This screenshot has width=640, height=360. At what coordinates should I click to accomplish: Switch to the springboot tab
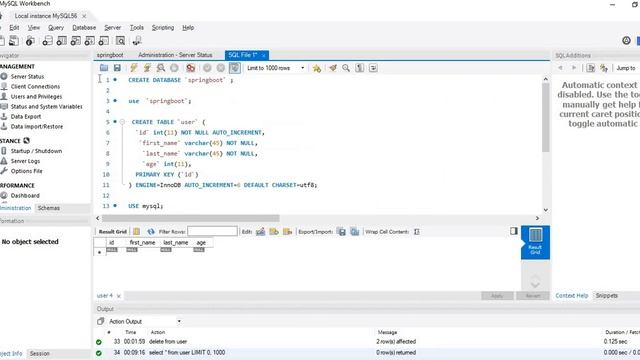[110, 55]
